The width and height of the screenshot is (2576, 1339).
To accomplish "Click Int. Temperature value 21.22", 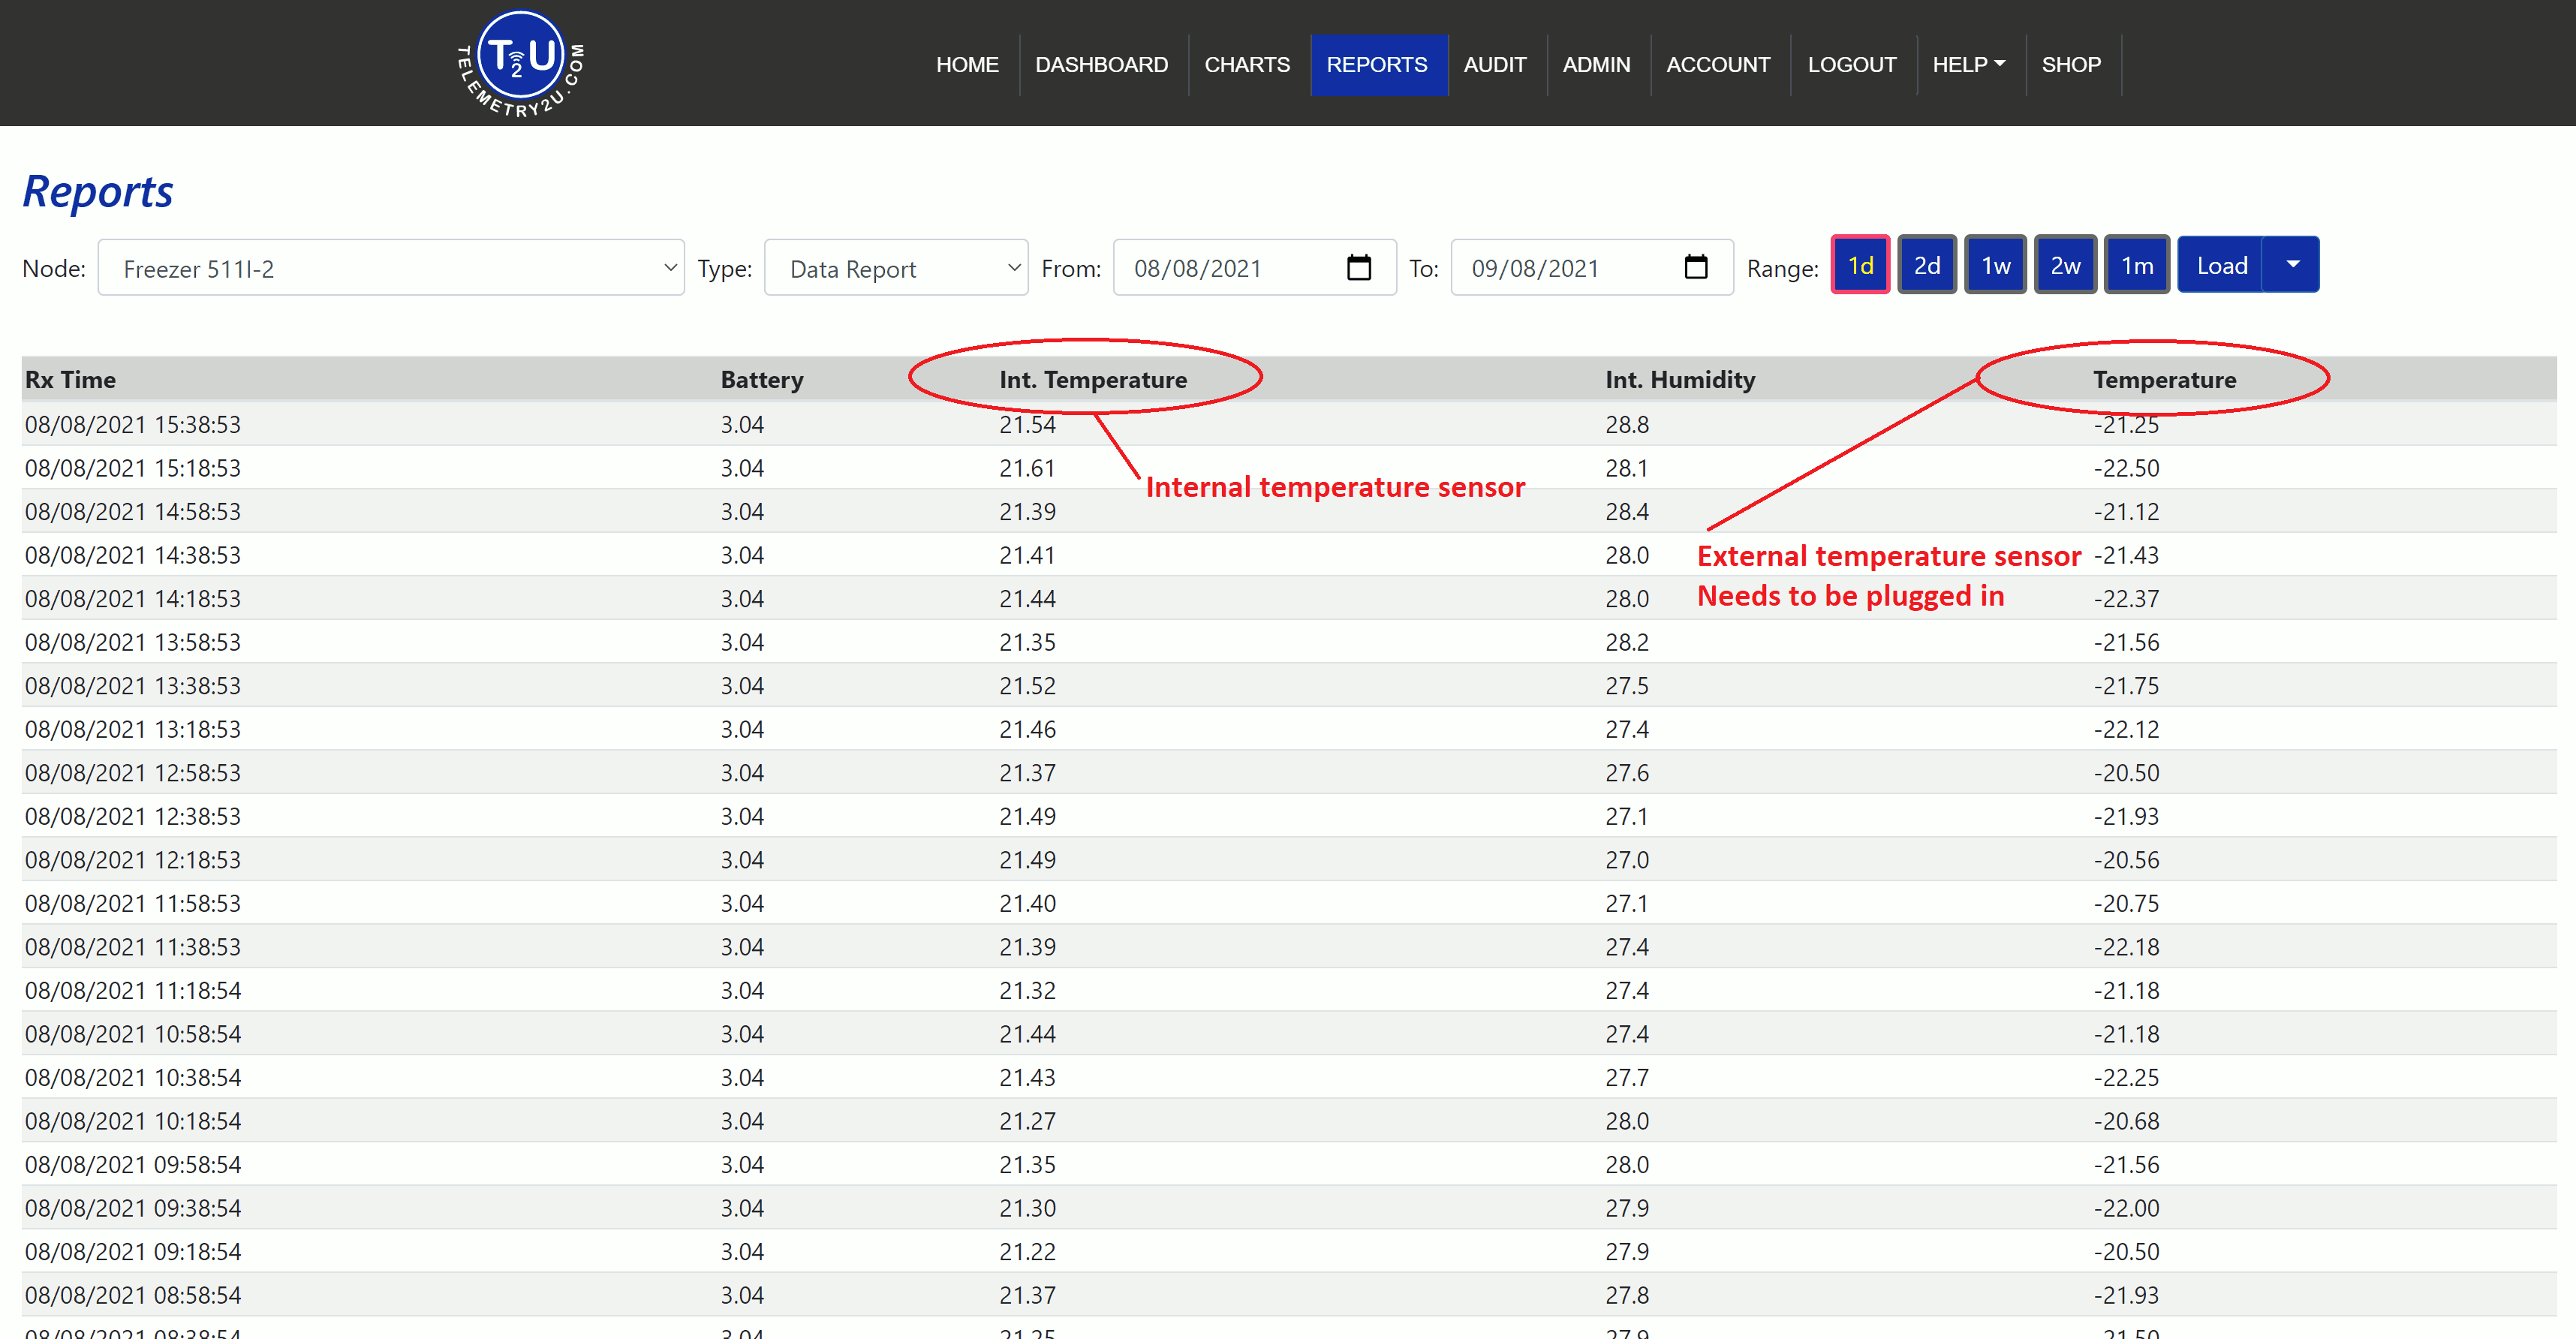I will (1027, 1252).
